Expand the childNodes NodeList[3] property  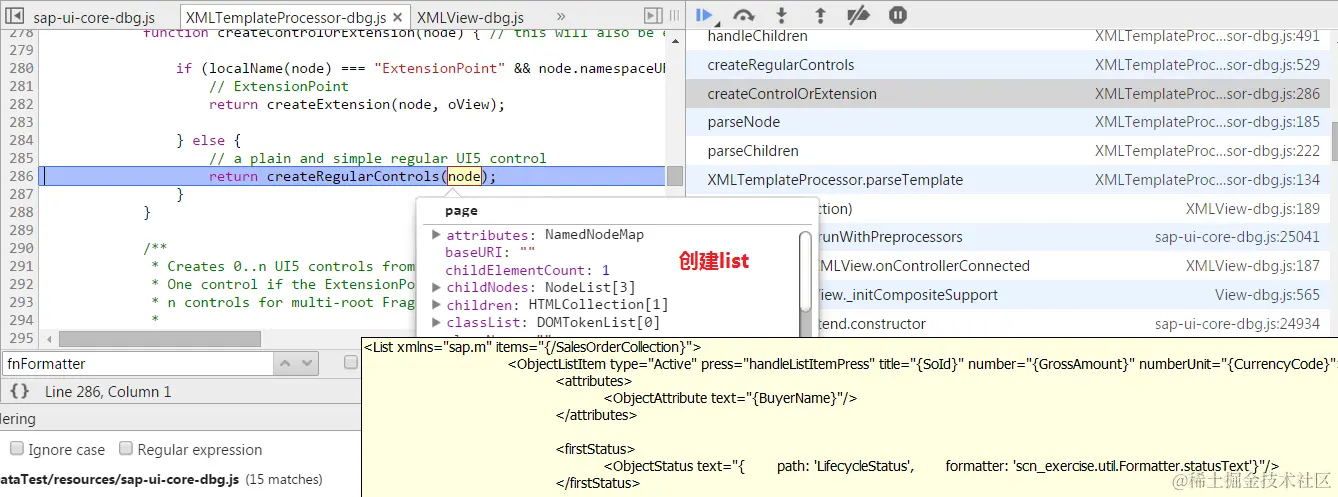[437, 288]
